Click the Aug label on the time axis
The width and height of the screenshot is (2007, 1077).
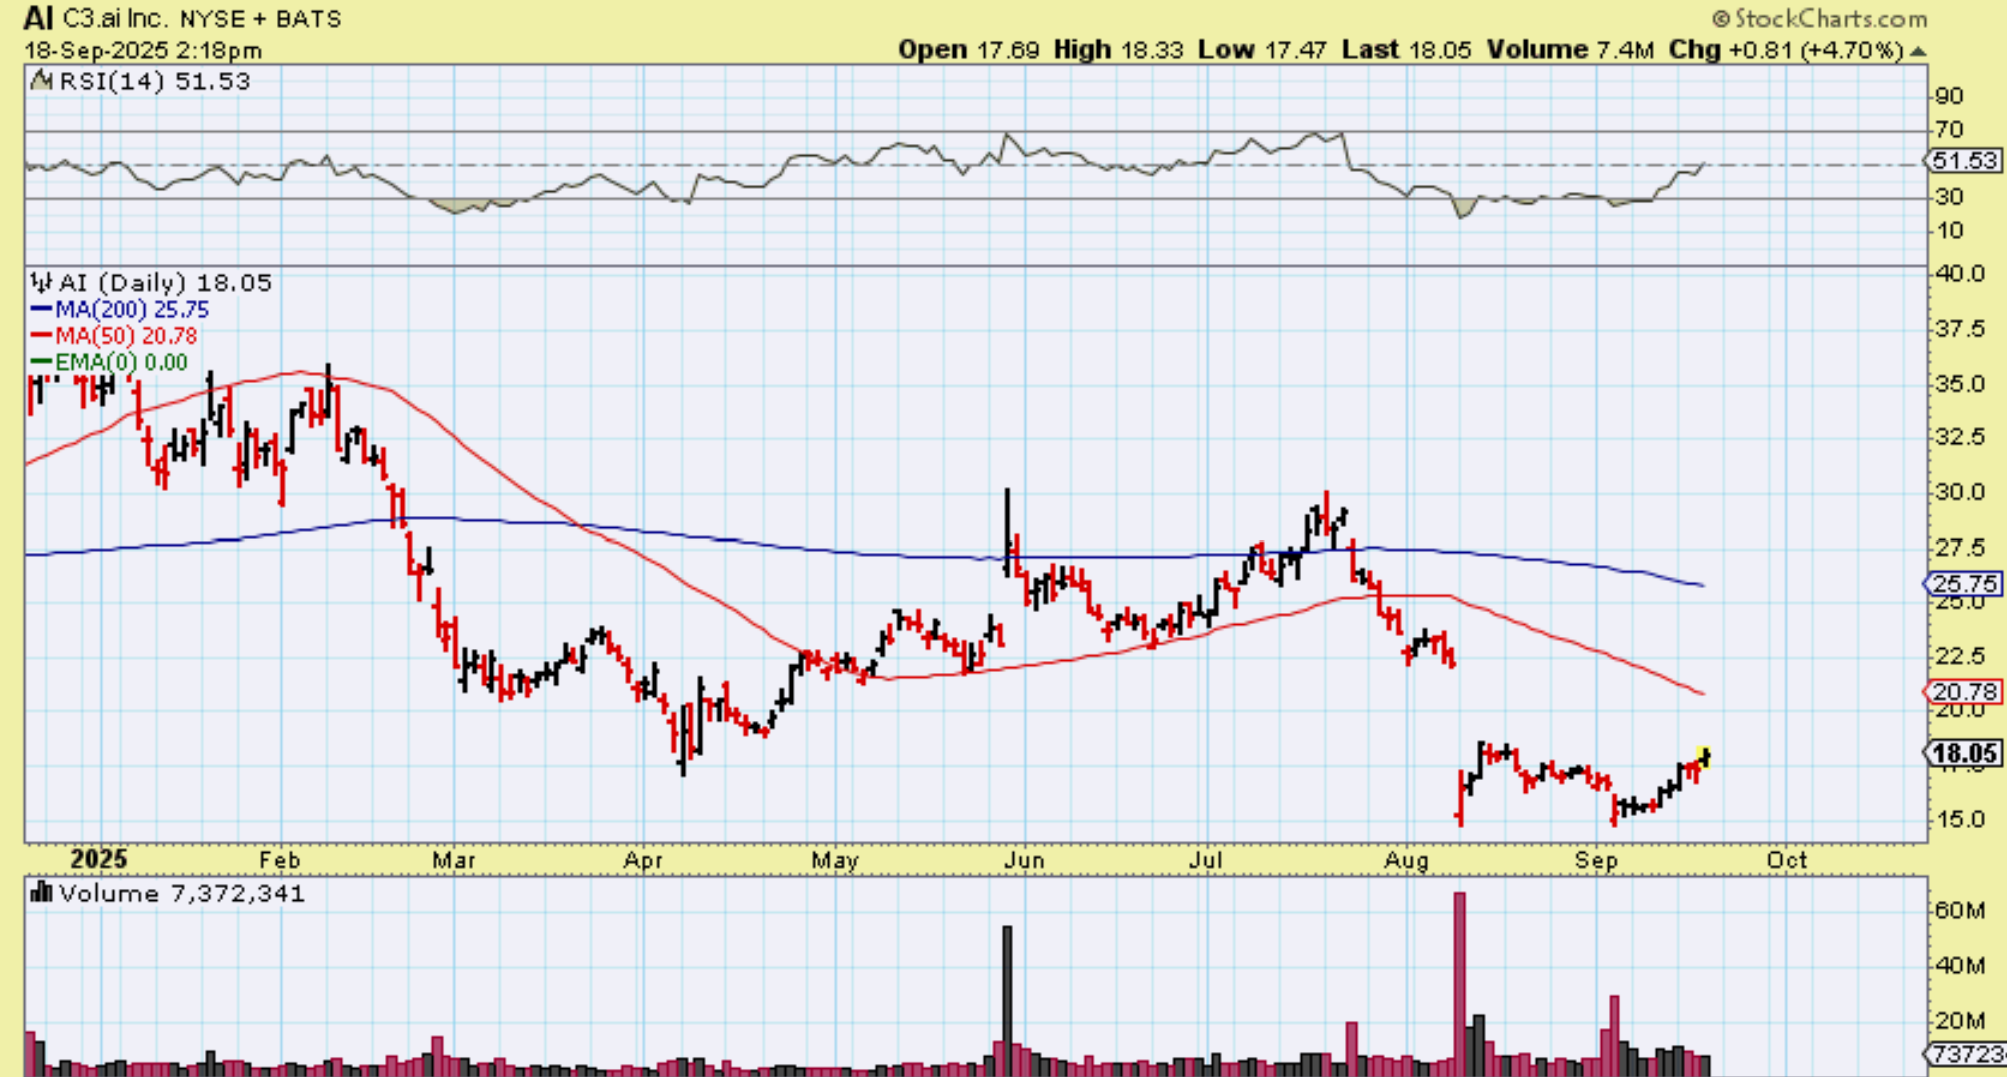click(1406, 860)
